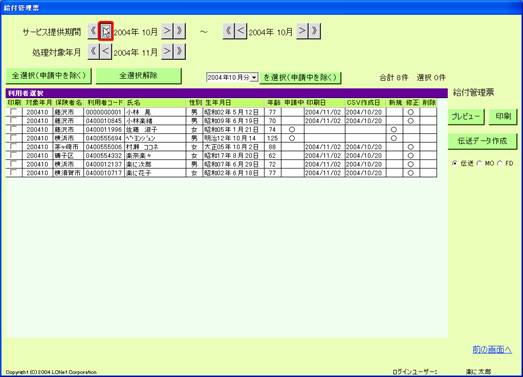
Task: Follow the 前の画面へ link
Action: (492, 349)
